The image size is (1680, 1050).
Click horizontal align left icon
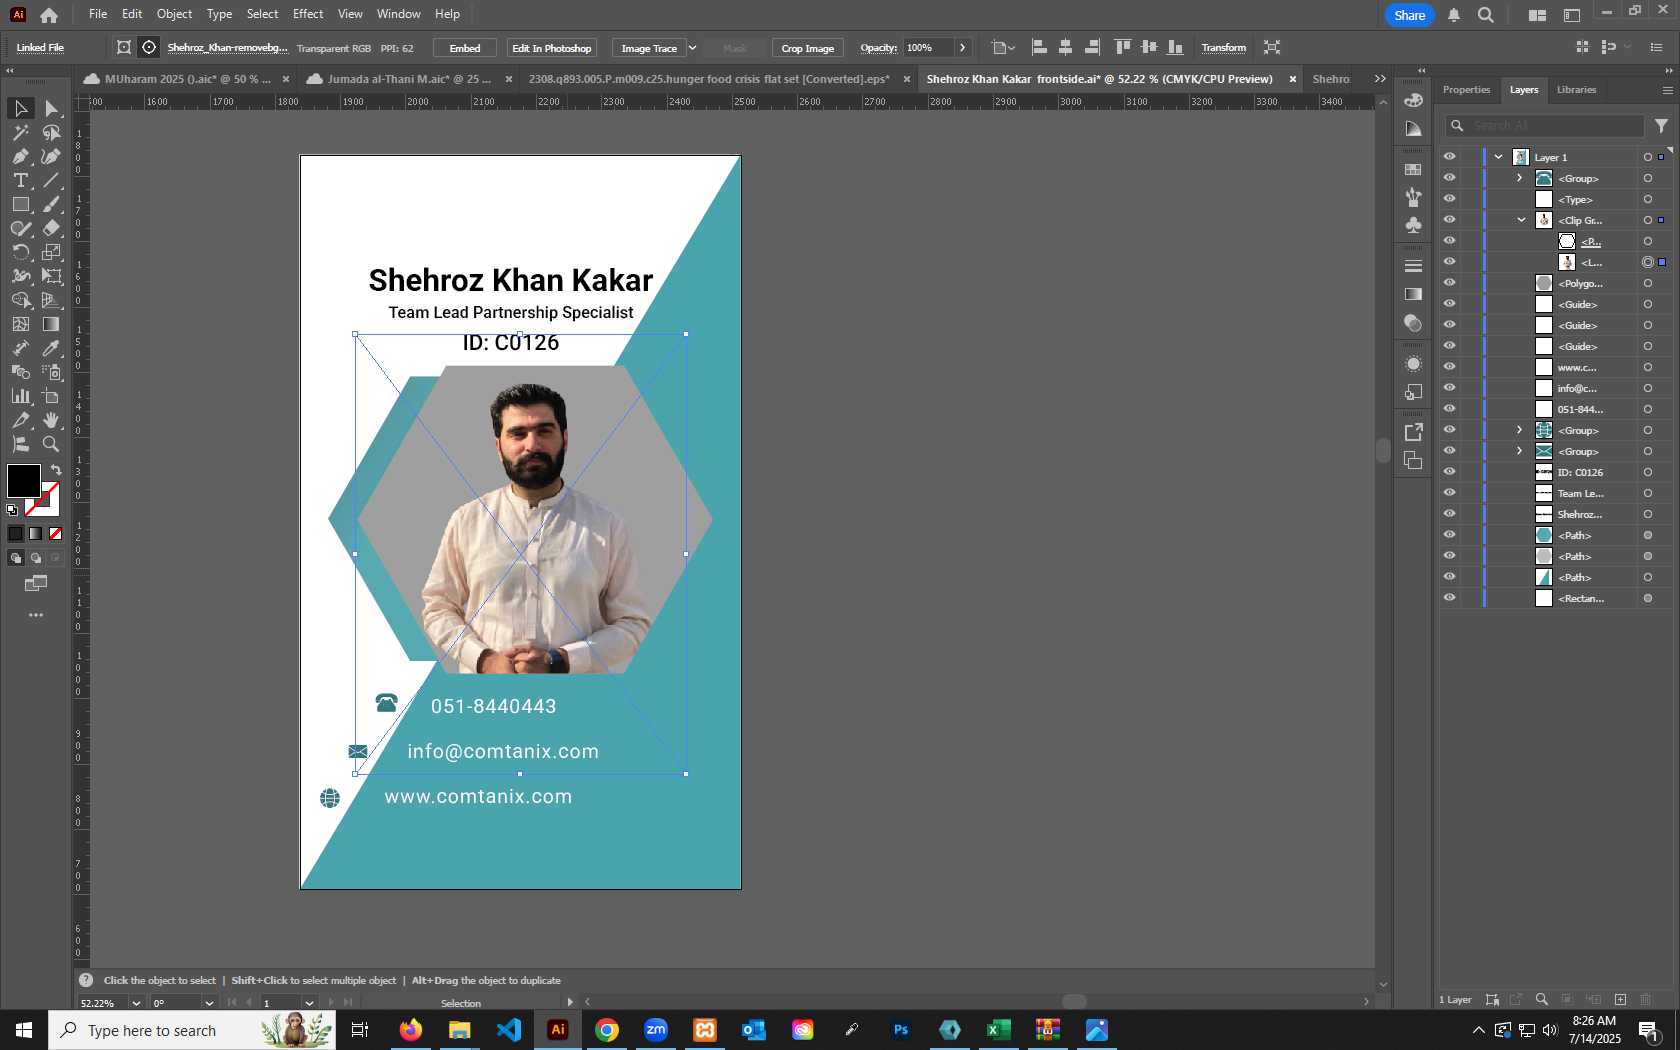[1039, 47]
